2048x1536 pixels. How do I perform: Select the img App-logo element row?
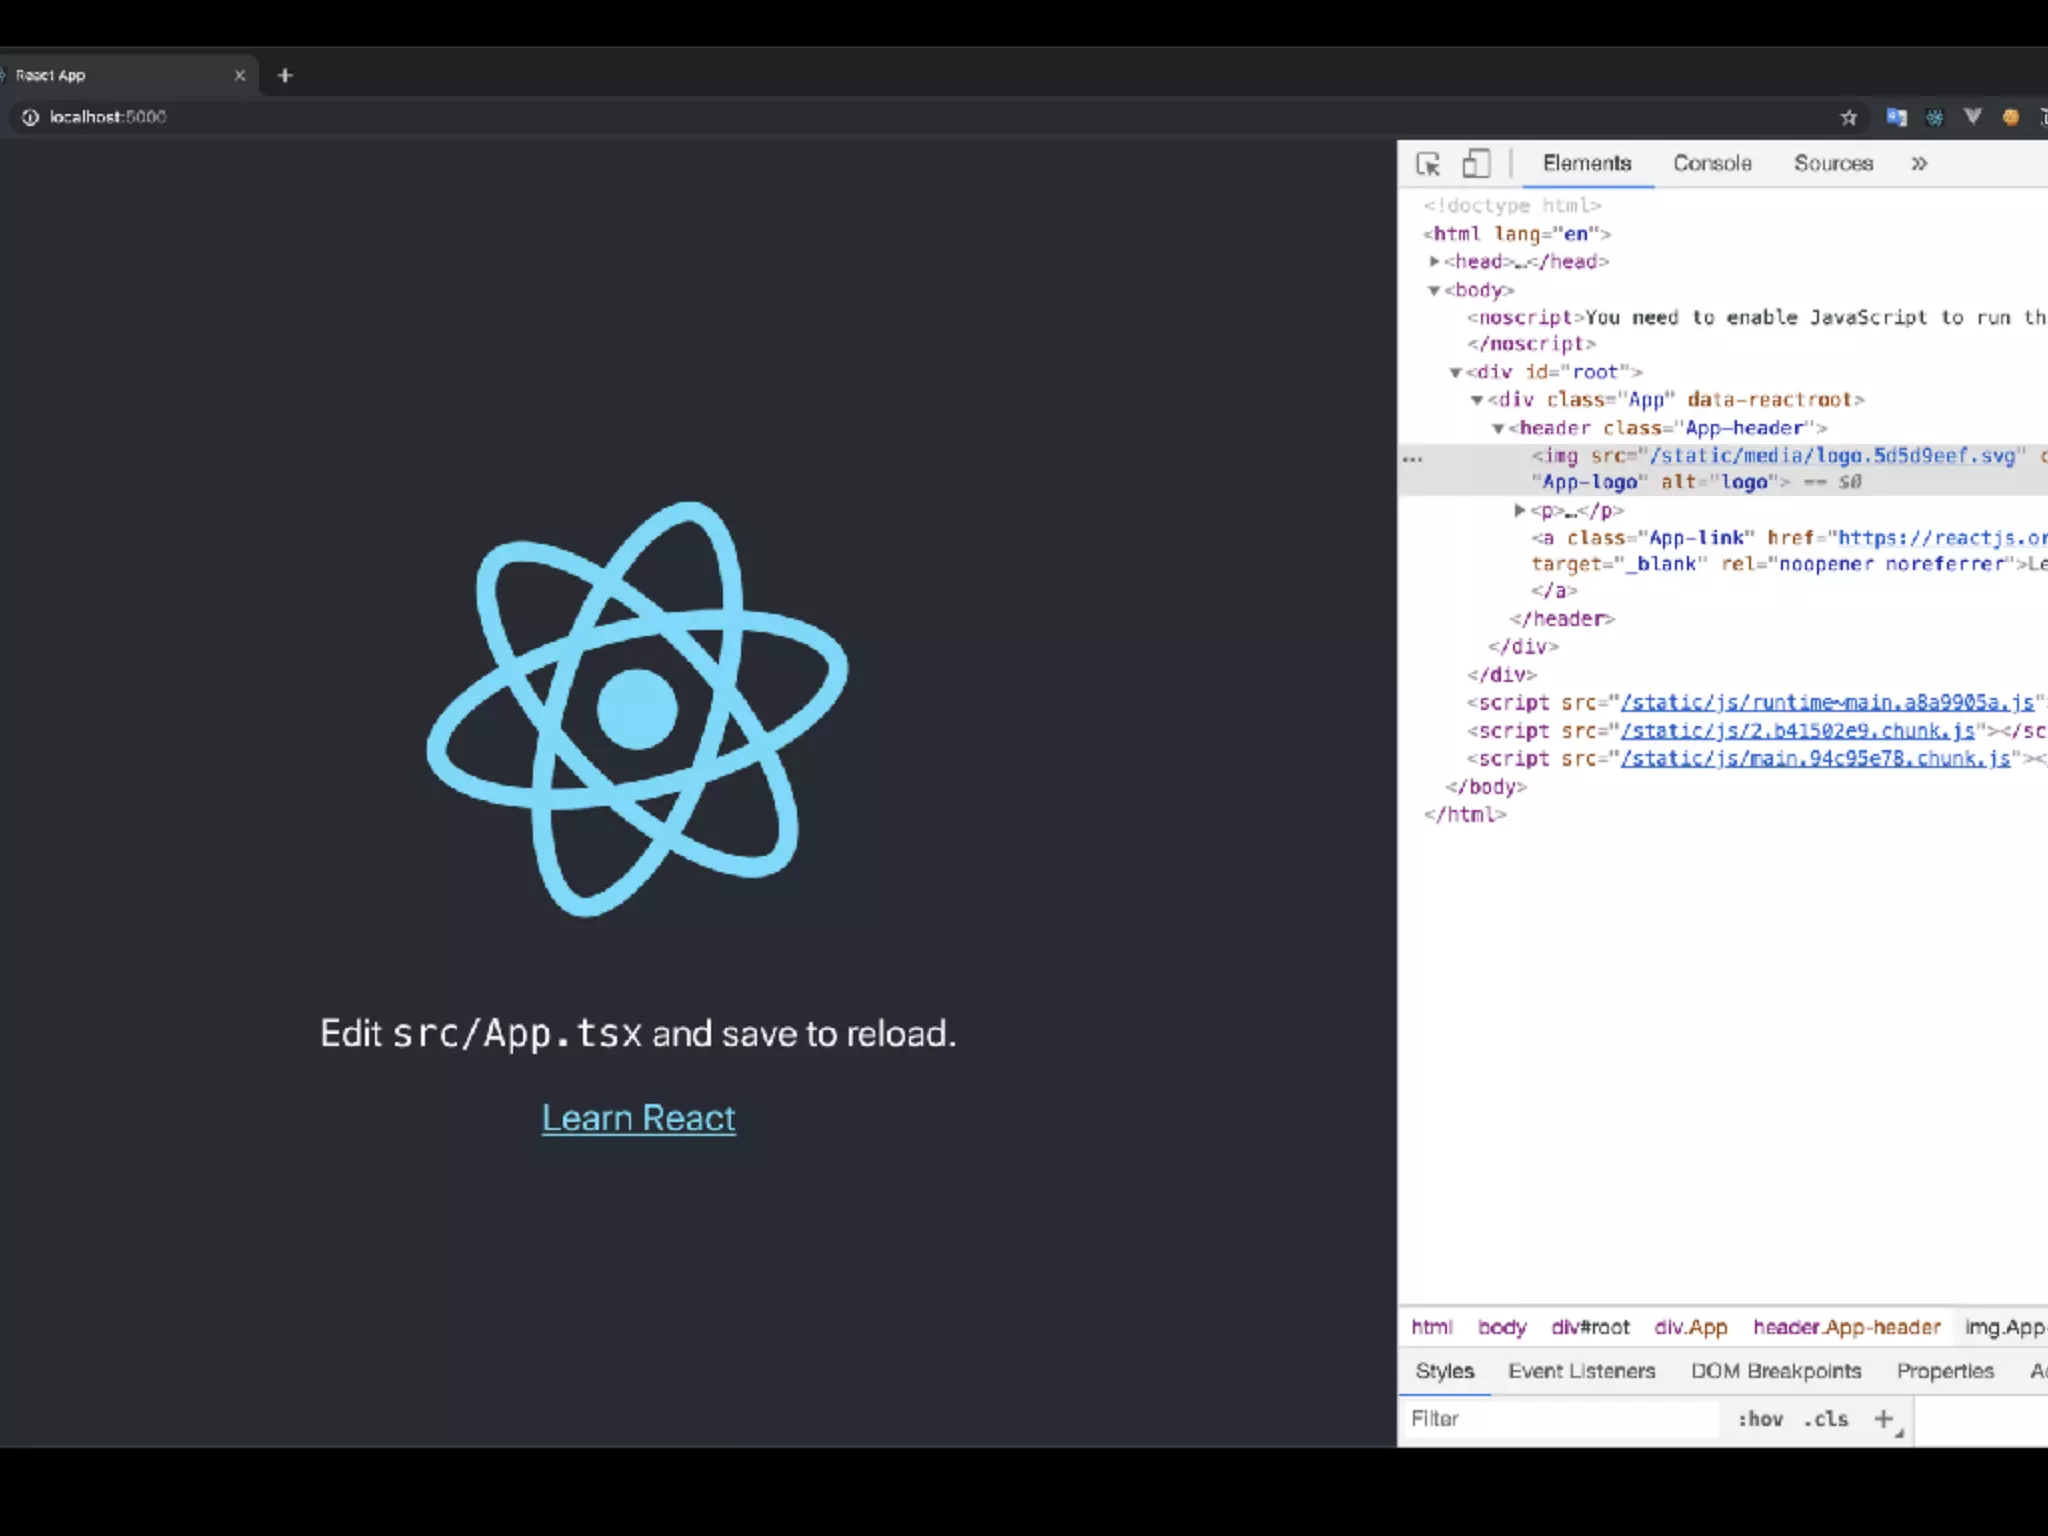tap(1723, 469)
